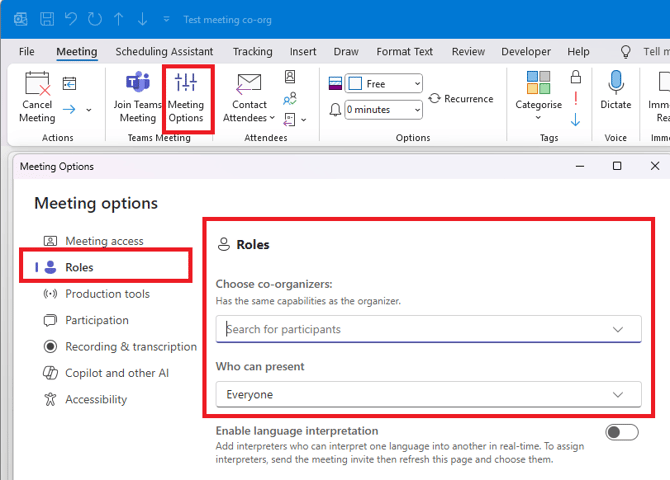Click the Recurrence button
Image resolution: width=670 pixels, height=480 pixels.
point(461,99)
